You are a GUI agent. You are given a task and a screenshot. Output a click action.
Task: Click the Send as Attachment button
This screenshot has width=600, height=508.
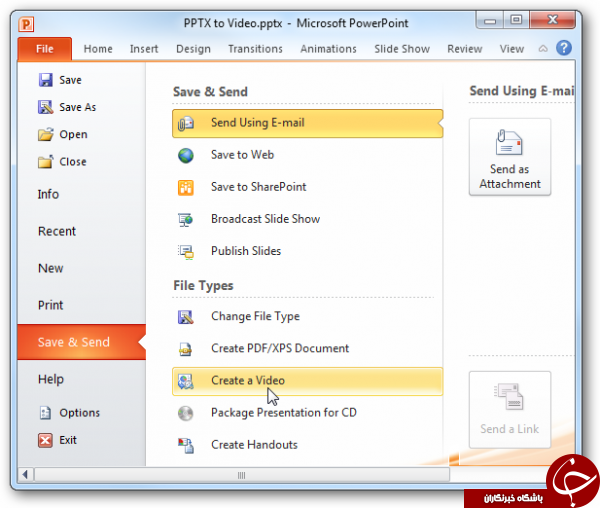click(x=510, y=157)
